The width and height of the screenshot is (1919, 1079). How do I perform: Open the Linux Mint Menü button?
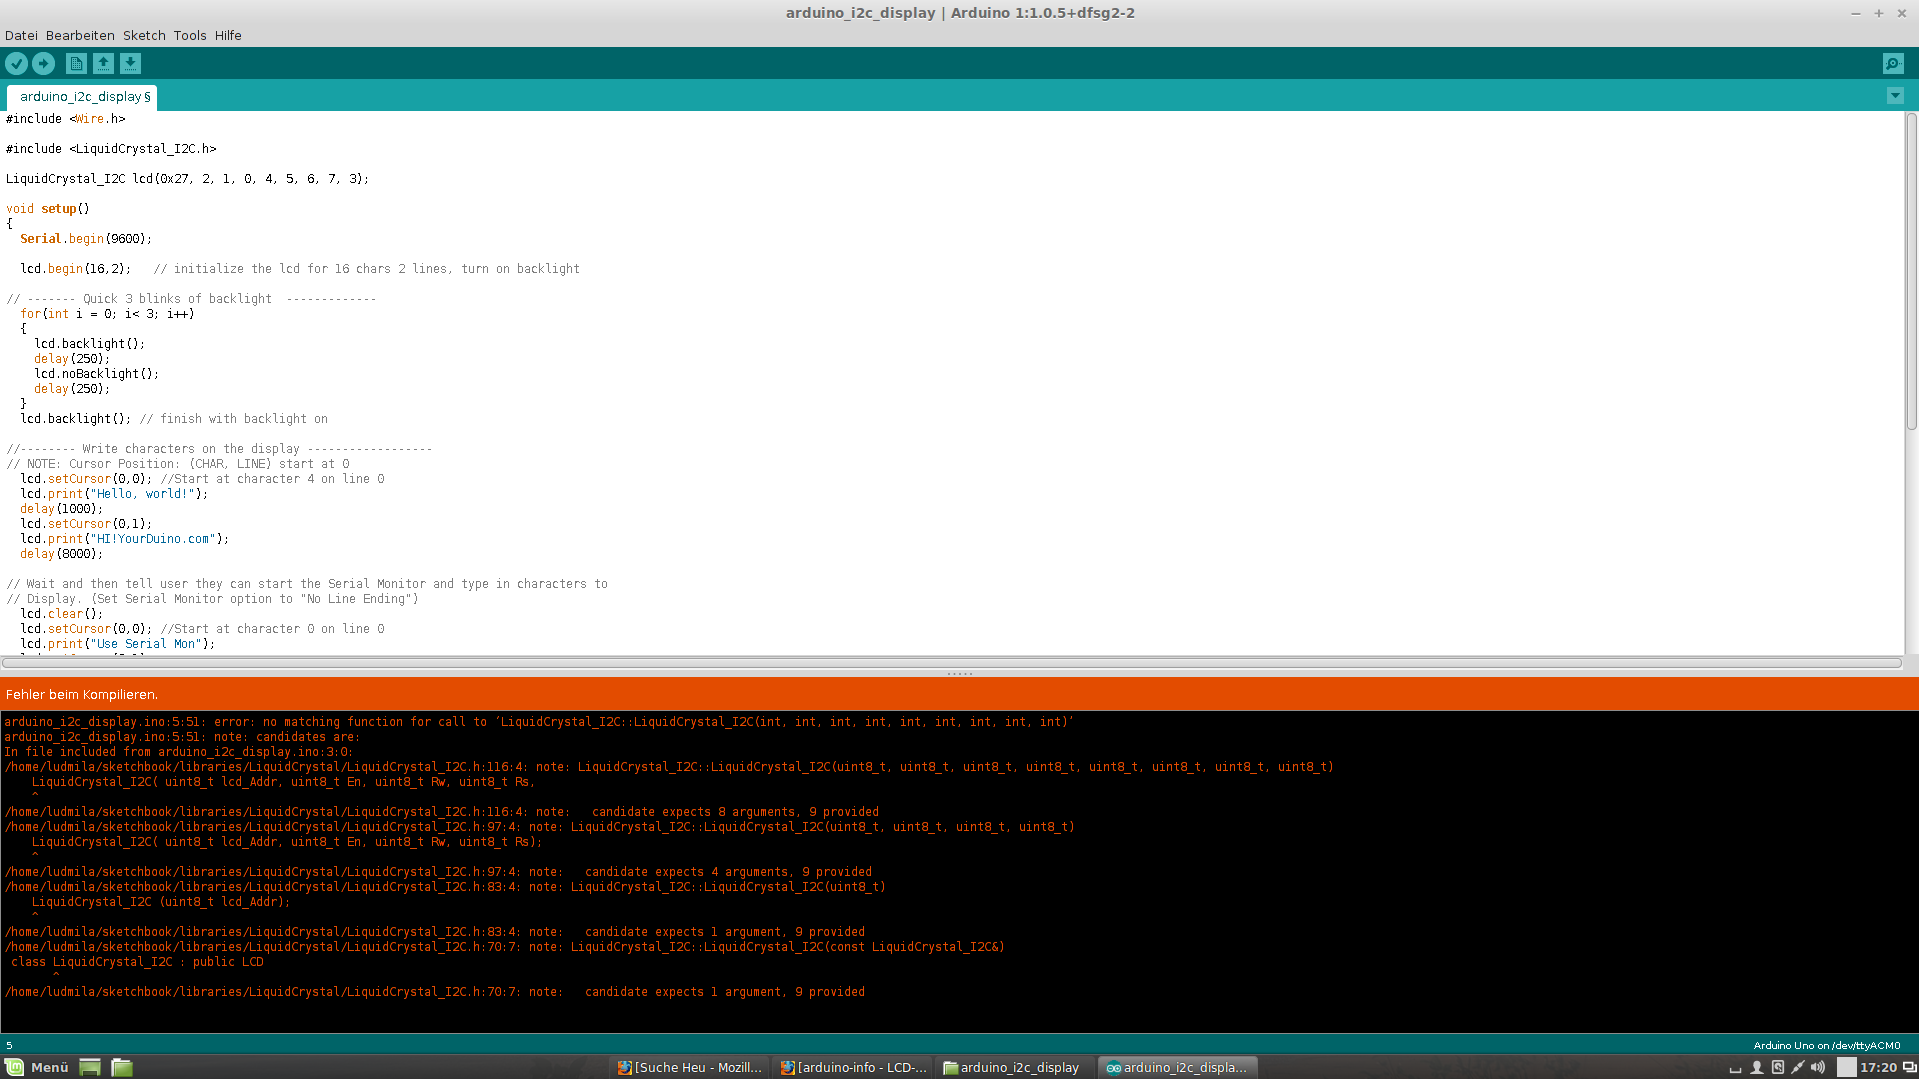[x=37, y=1067]
